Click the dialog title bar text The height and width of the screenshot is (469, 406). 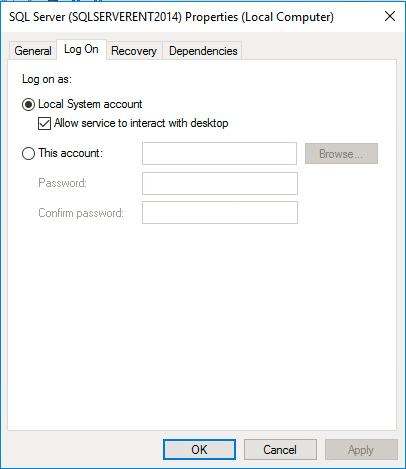point(171,17)
